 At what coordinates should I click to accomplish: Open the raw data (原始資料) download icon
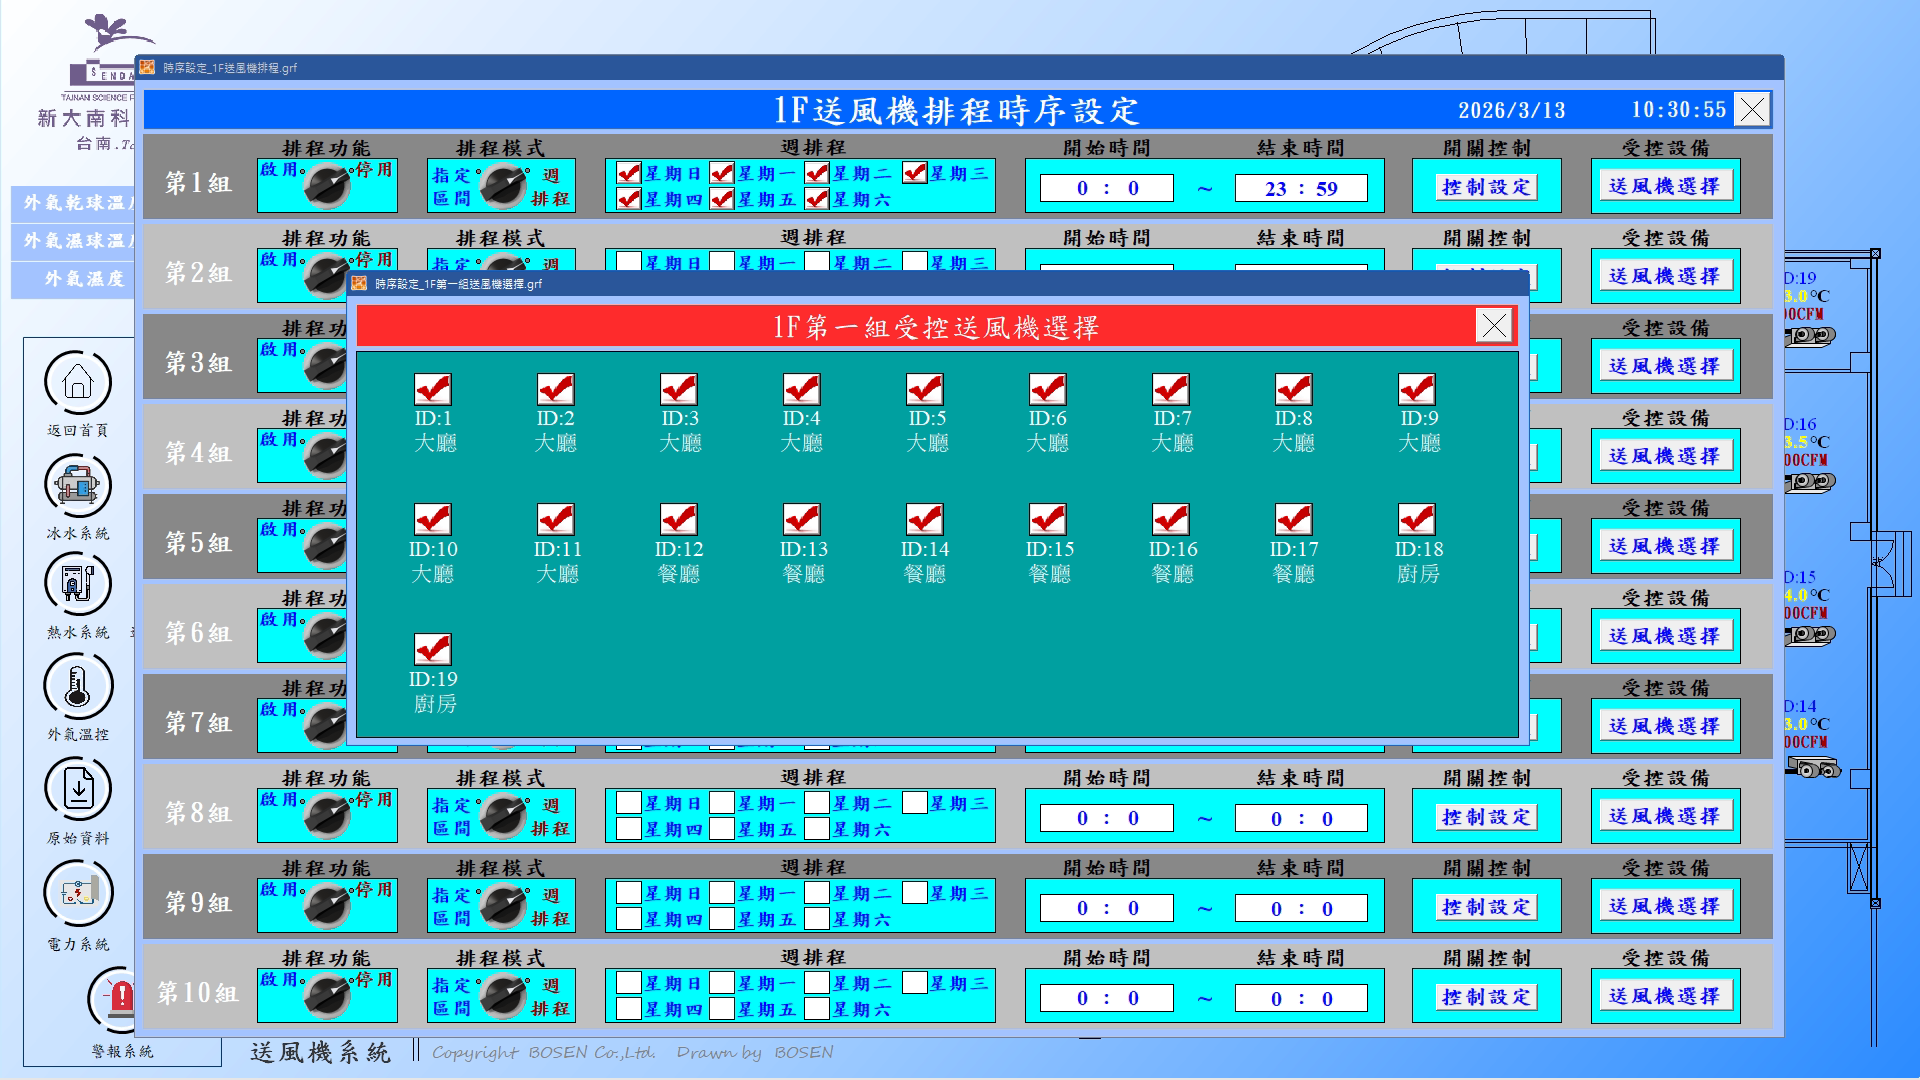[78, 789]
